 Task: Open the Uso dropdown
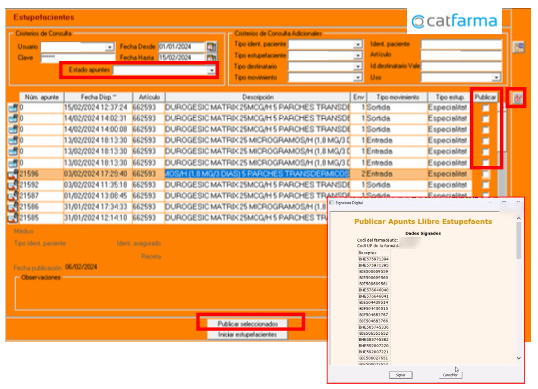pyautogui.click(x=496, y=78)
